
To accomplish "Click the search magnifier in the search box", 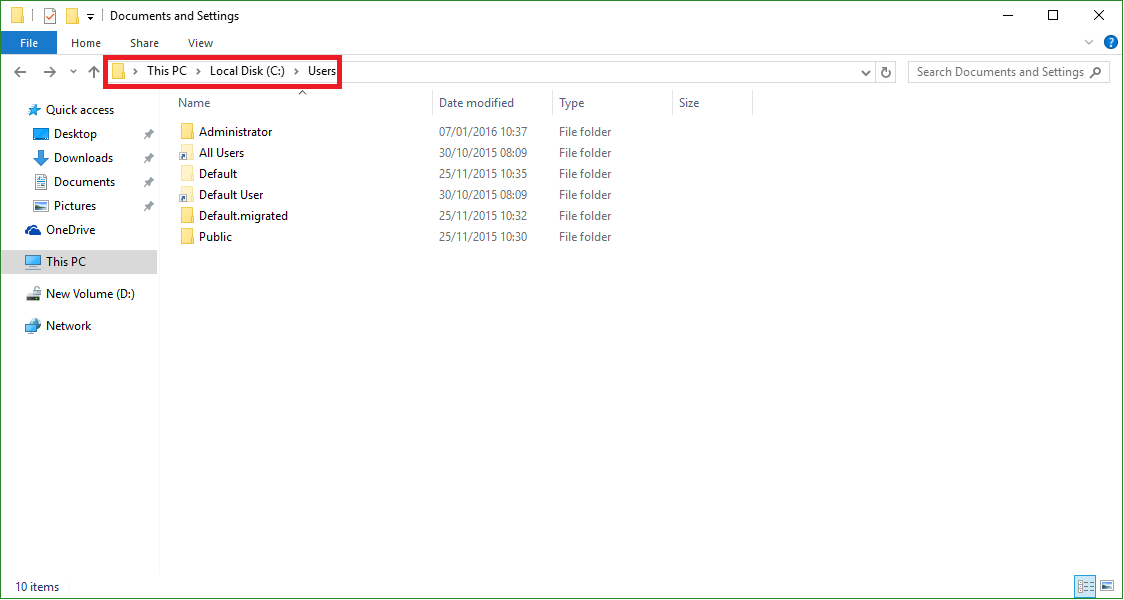I will click(1096, 71).
